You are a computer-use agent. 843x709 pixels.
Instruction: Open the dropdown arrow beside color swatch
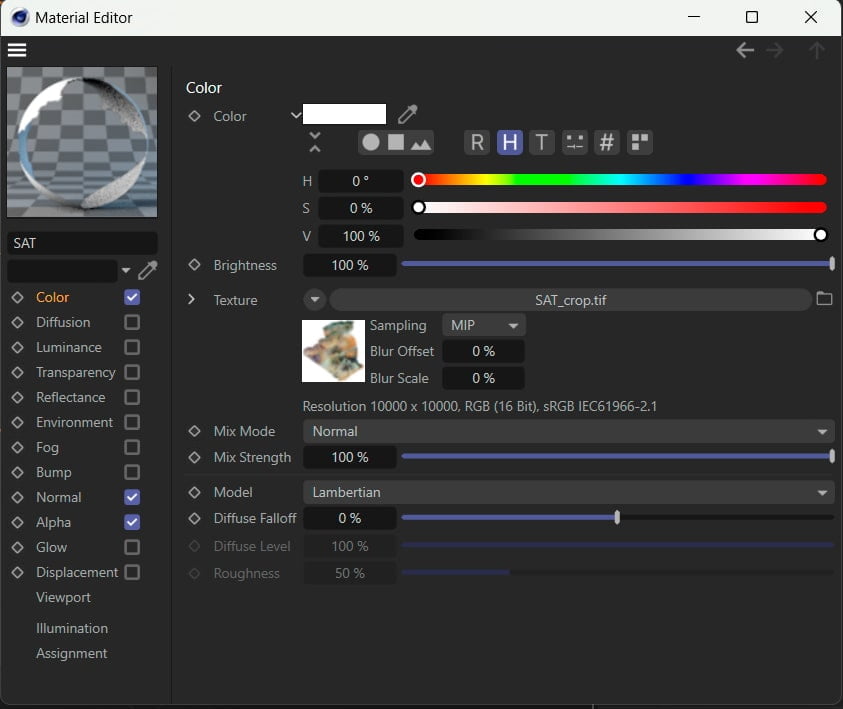(x=296, y=115)
